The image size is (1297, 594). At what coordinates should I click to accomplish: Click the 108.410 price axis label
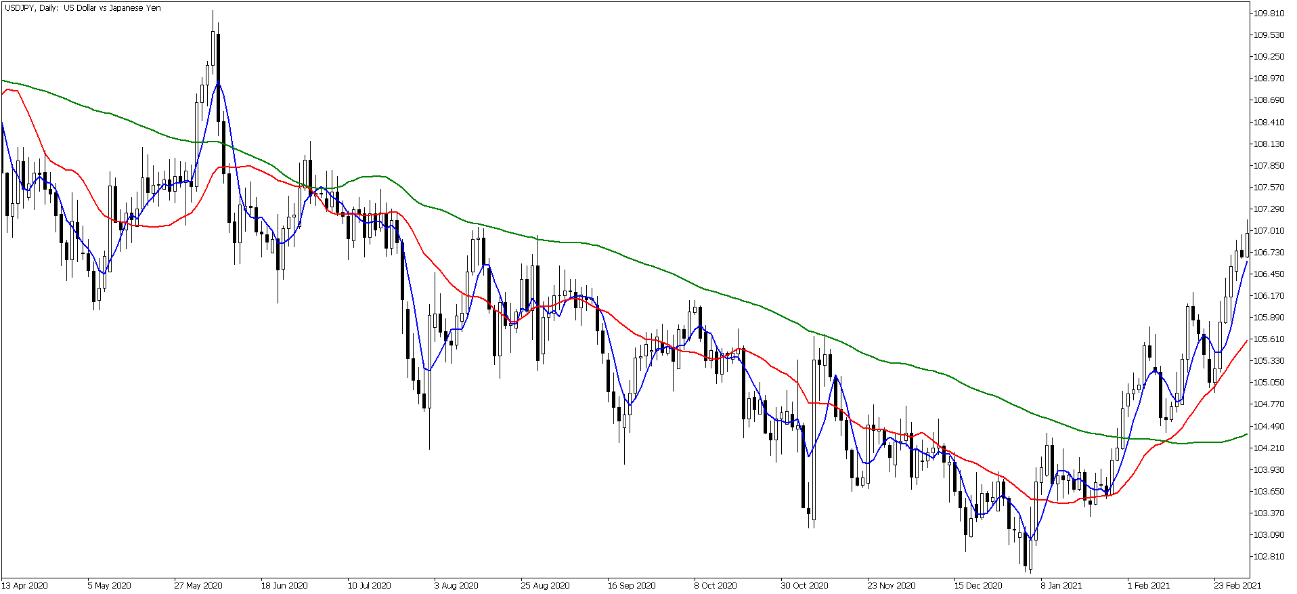(x=1268, y=122)
